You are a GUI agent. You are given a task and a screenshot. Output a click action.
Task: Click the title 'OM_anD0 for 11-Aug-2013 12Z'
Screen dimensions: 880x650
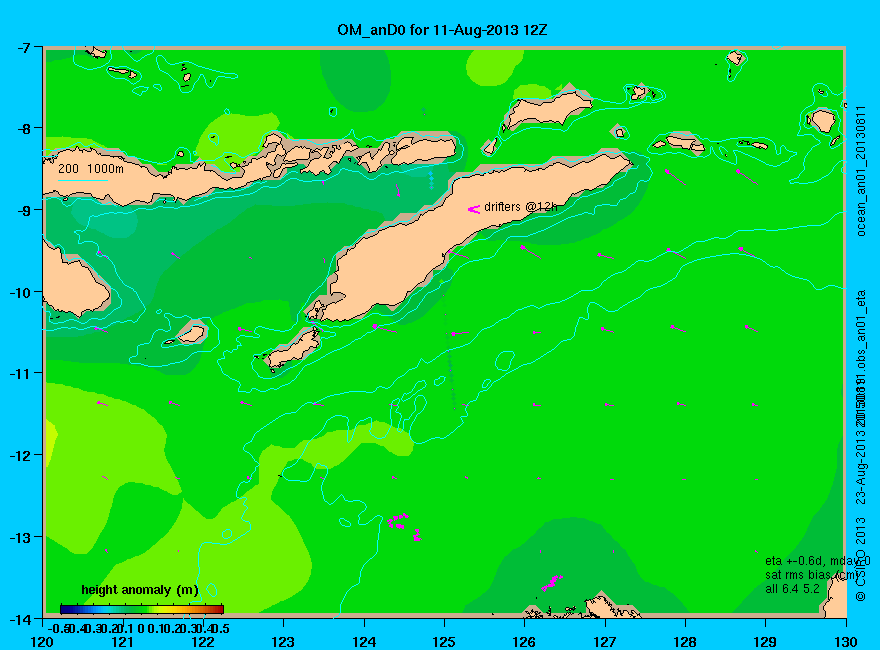tap(442, 30)
